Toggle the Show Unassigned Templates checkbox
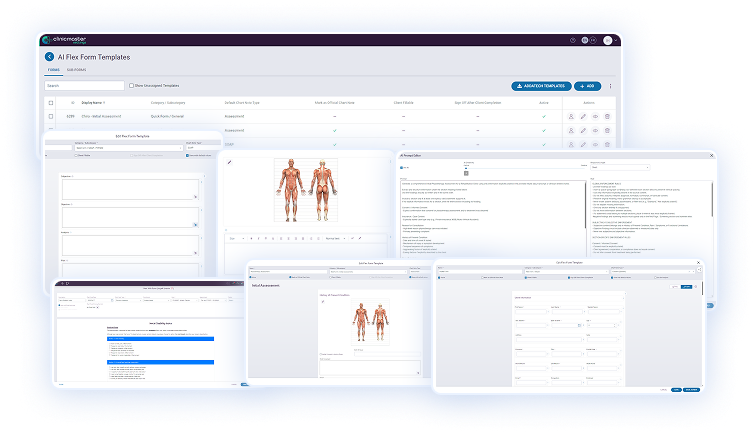The width and height of the screenshot is (753, 433). [132, 86]
